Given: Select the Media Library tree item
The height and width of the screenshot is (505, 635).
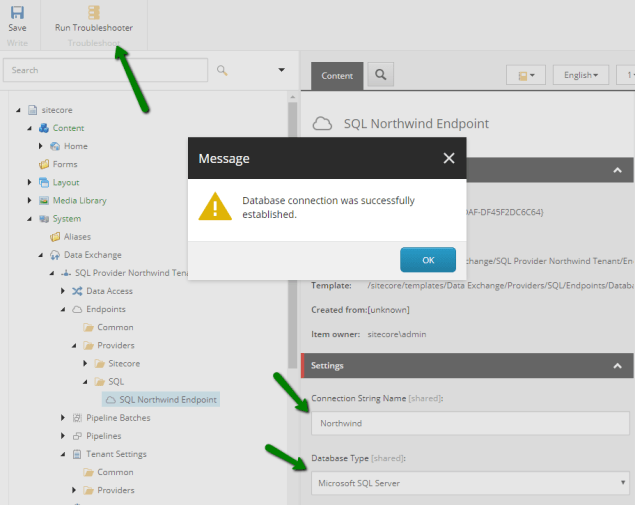Looking at the screenshot, I should 79,200.
